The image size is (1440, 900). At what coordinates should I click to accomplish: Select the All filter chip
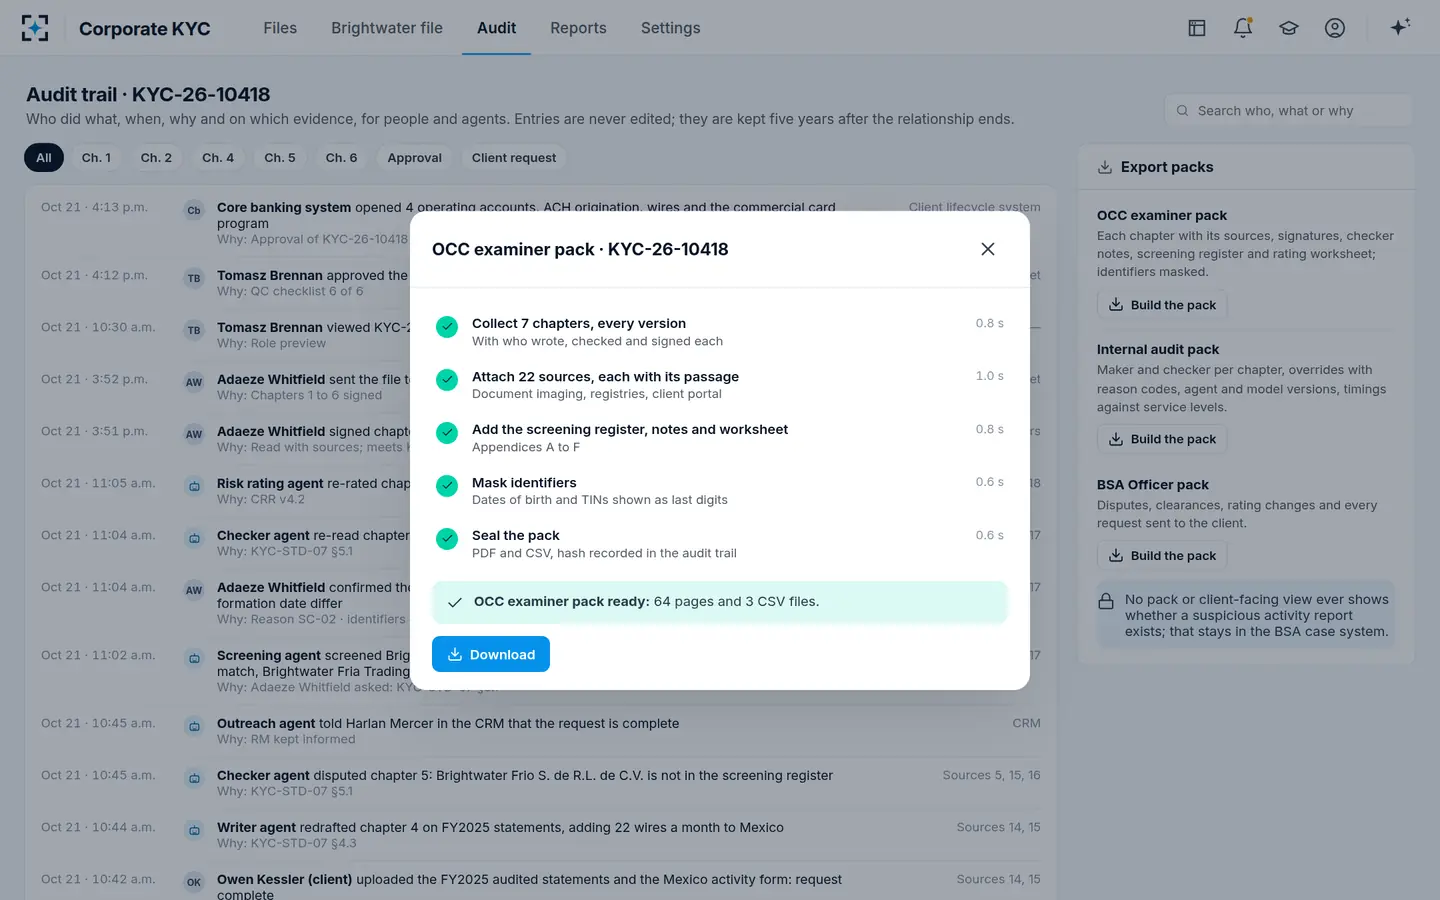coord(44,158)
